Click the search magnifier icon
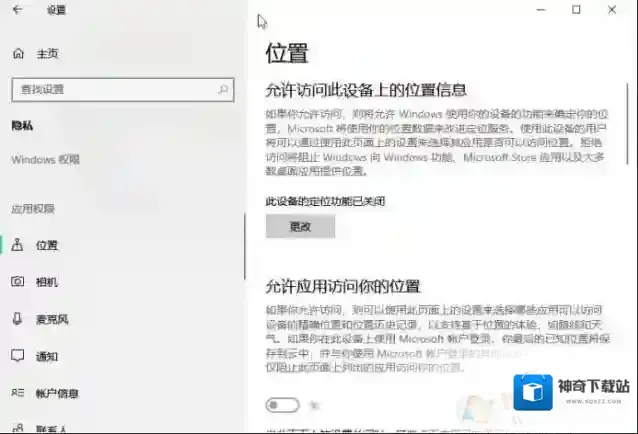 pos(224,89)
